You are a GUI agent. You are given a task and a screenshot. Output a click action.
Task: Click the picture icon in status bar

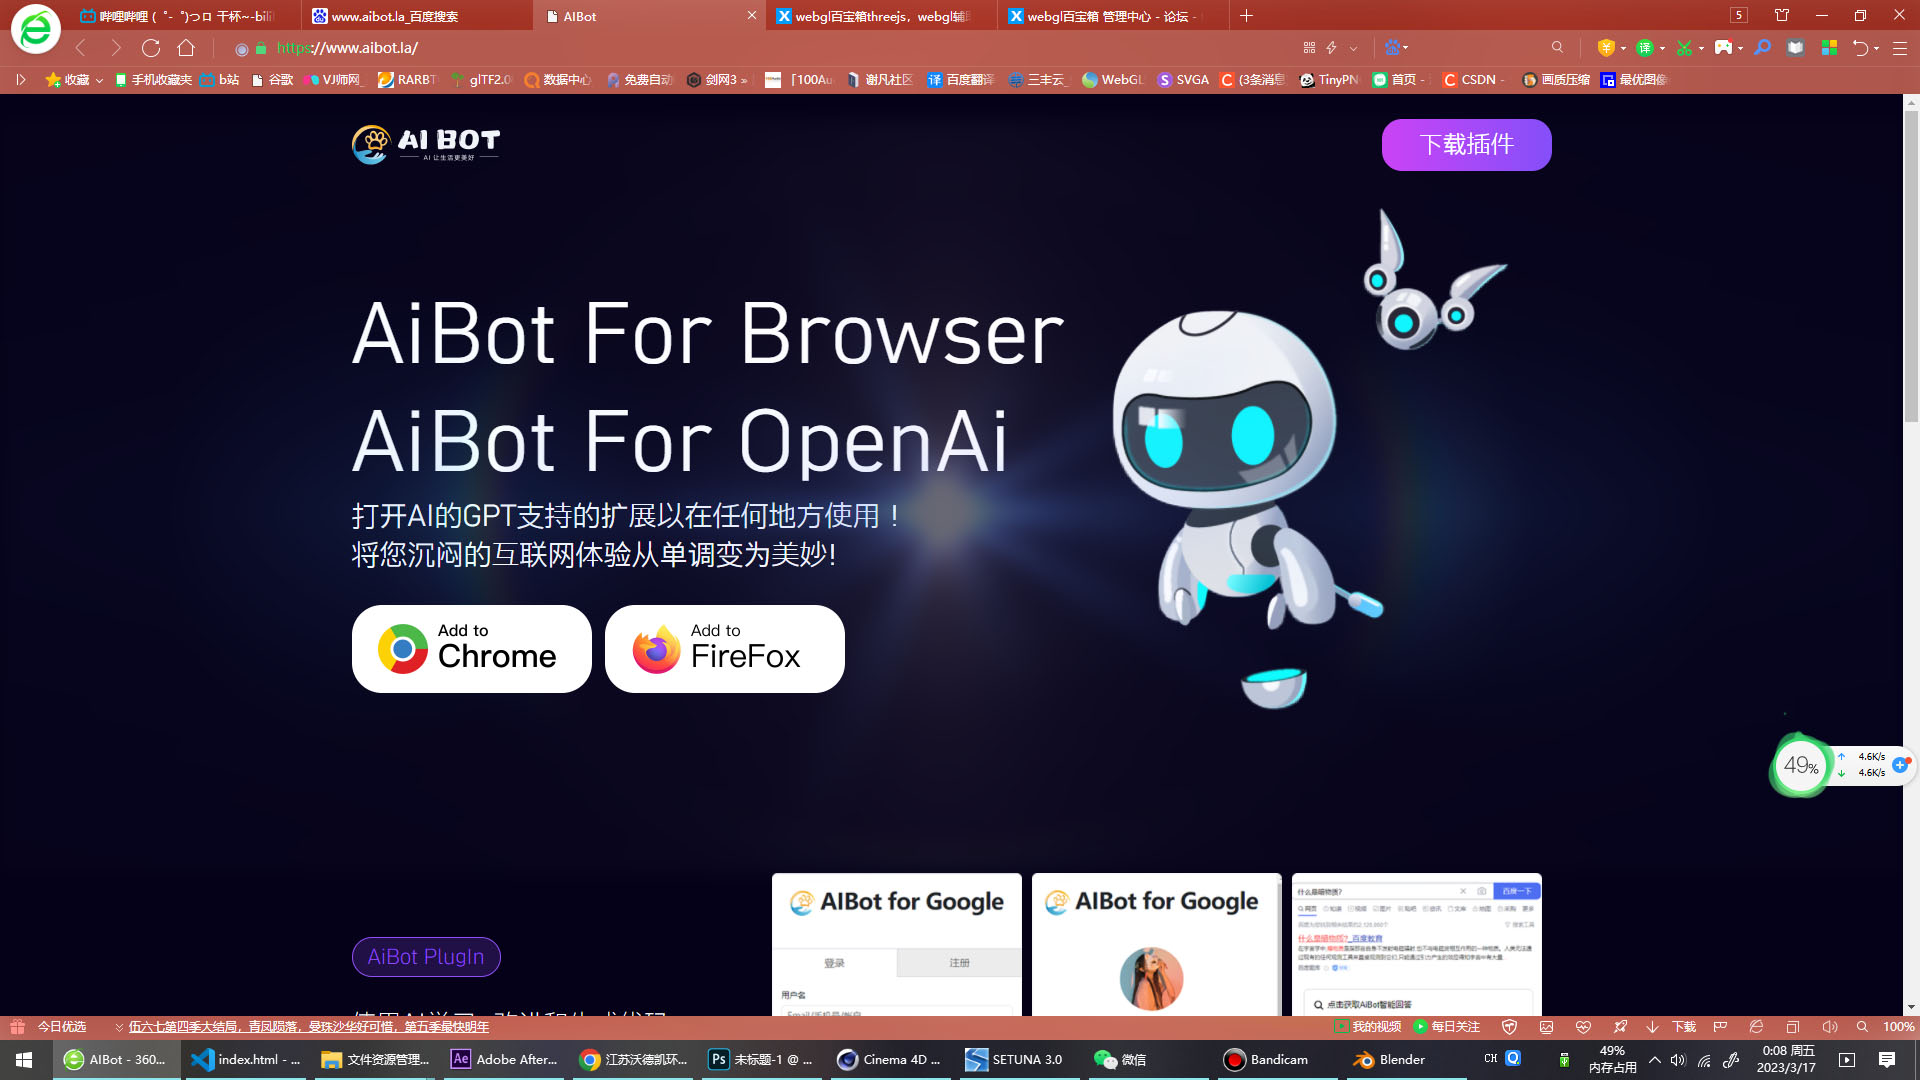point(1546,1027)
